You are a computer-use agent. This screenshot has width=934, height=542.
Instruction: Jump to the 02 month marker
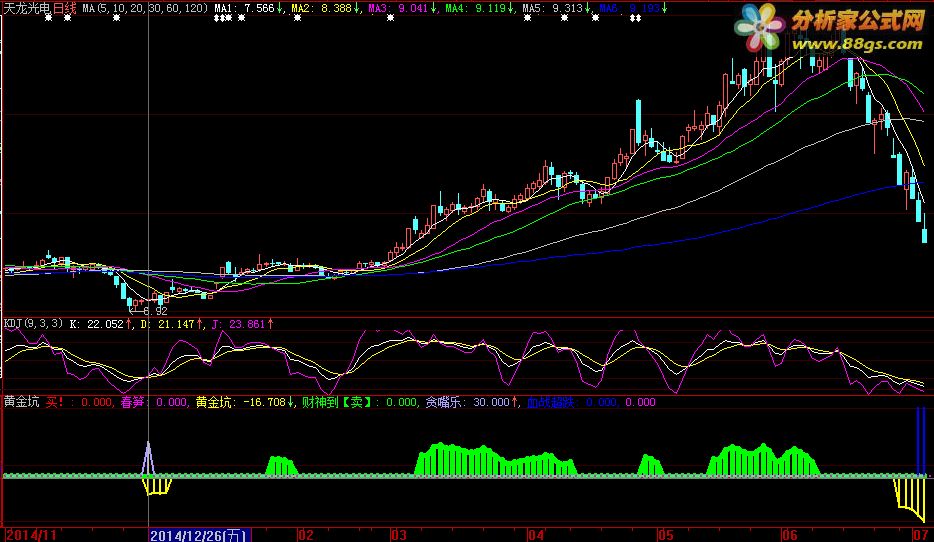(306, 534)
